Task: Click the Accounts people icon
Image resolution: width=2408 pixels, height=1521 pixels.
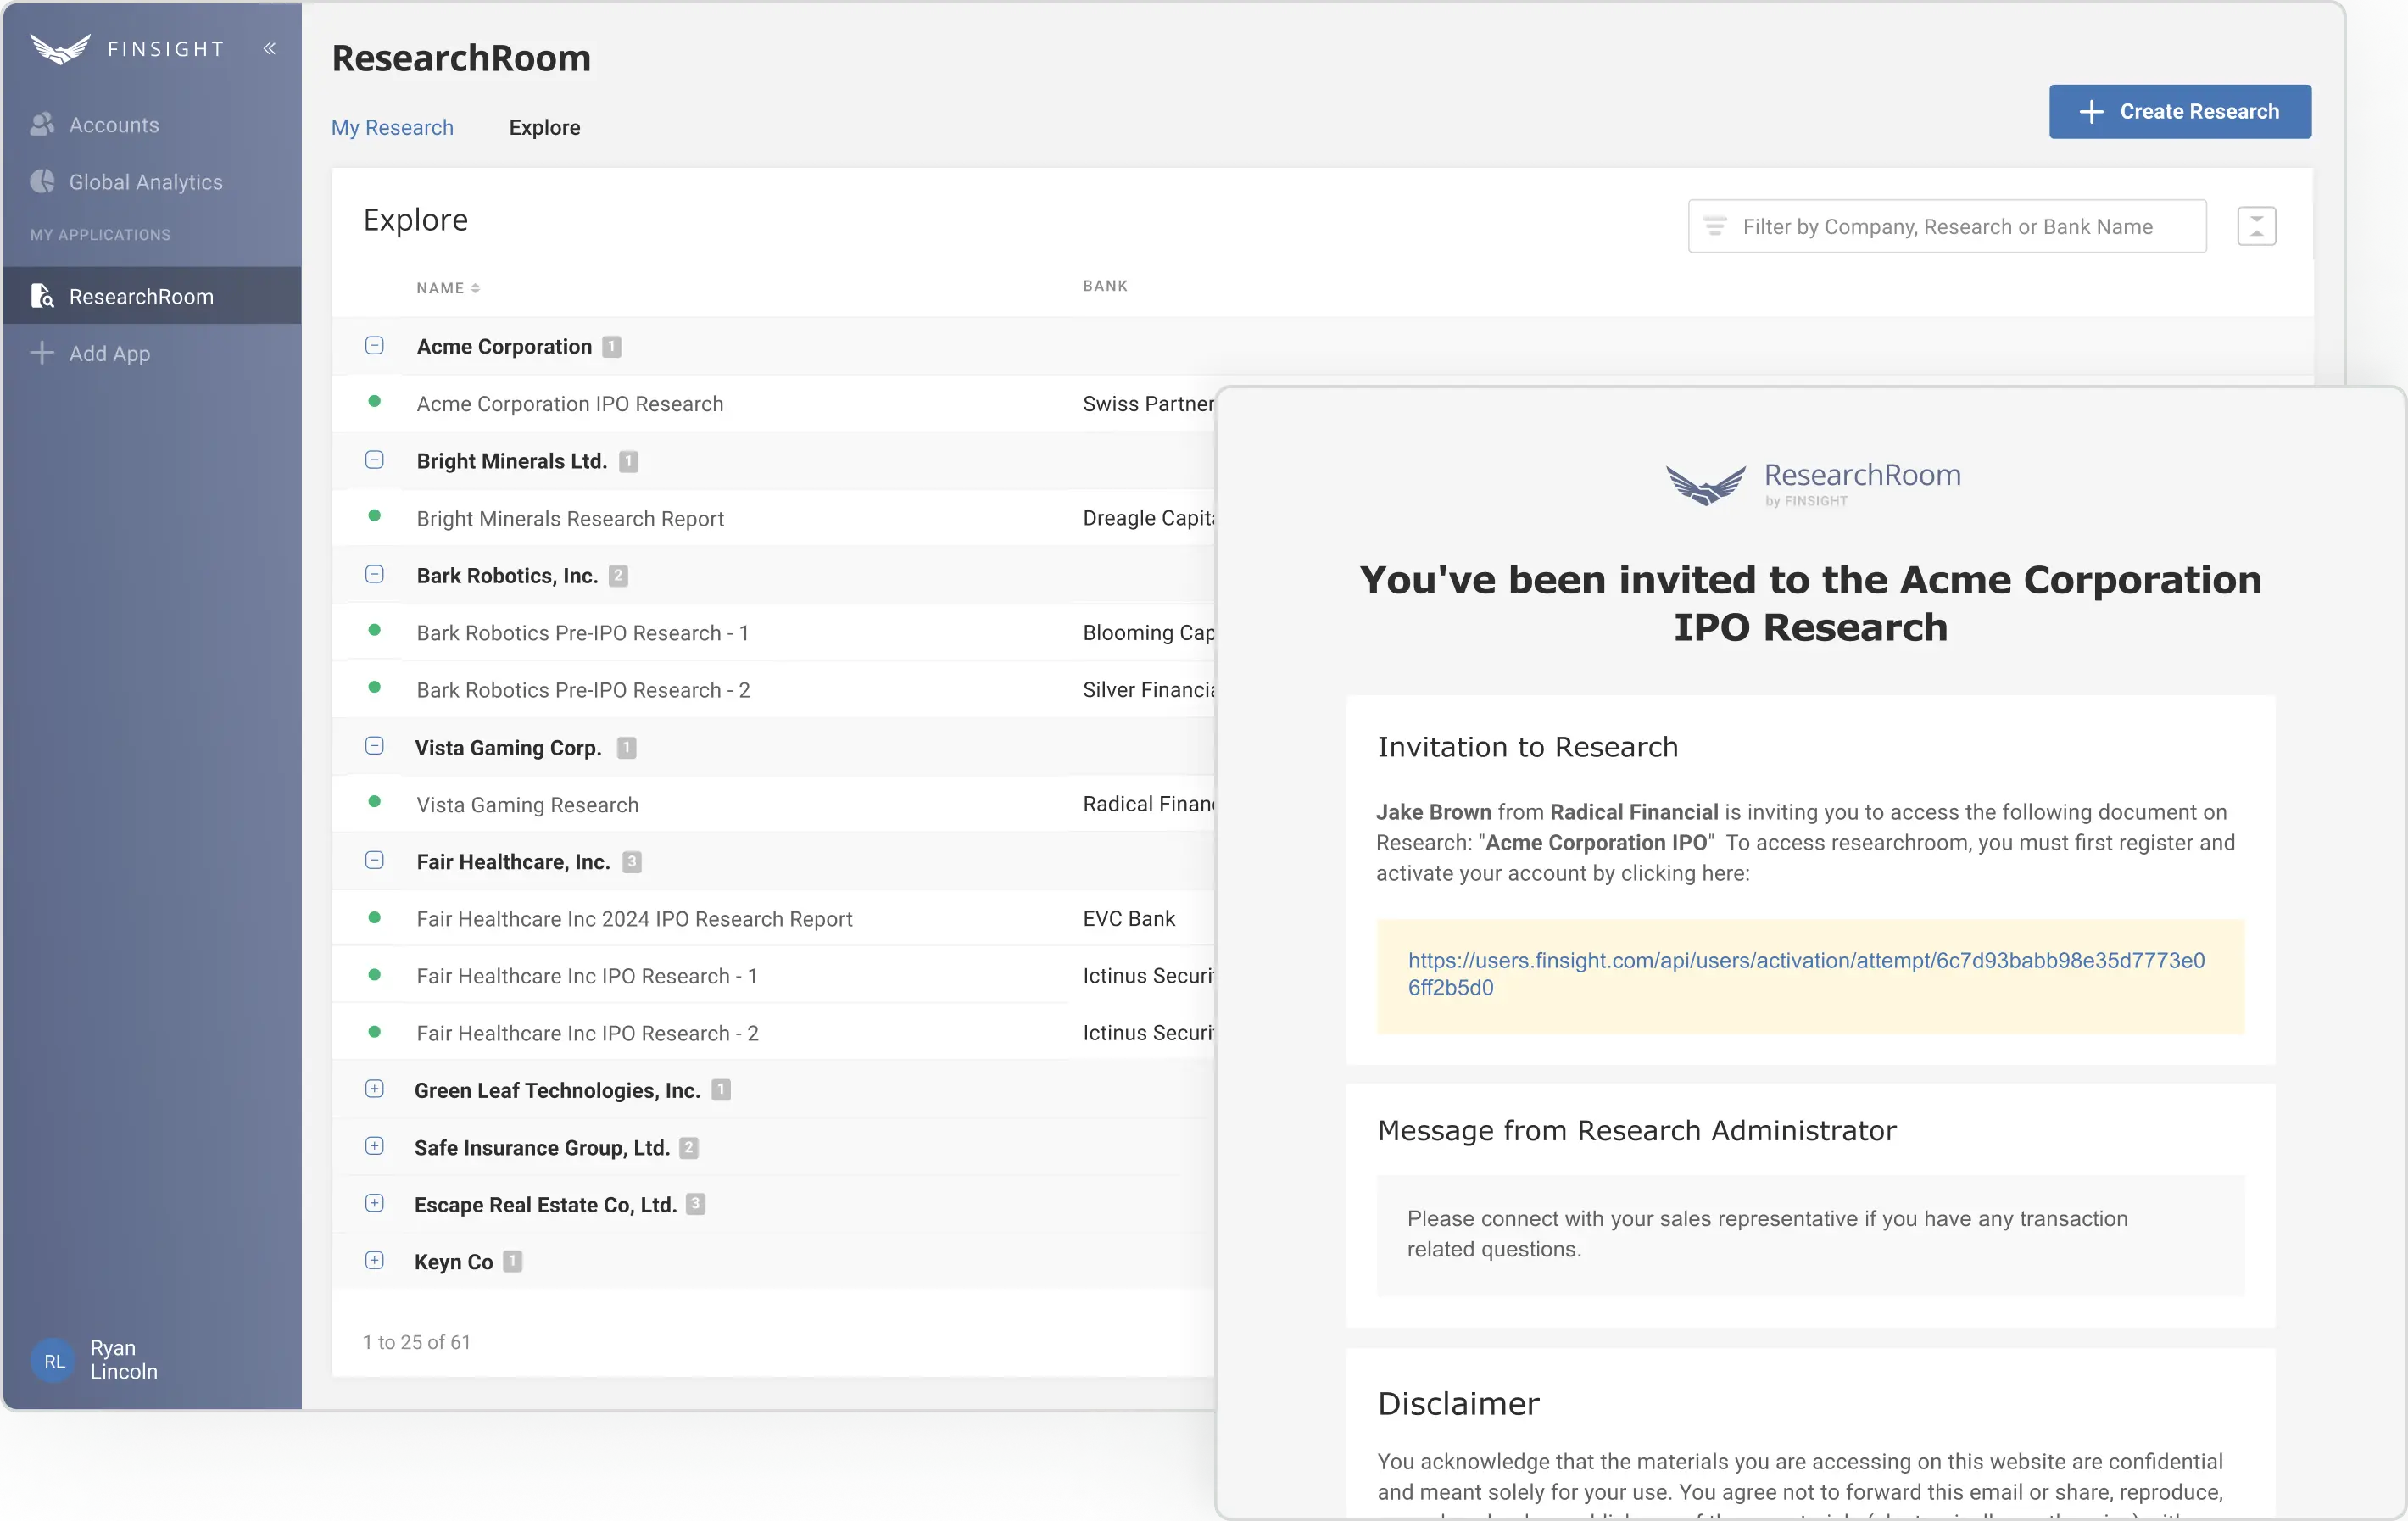Action: (x=42, y=124)
